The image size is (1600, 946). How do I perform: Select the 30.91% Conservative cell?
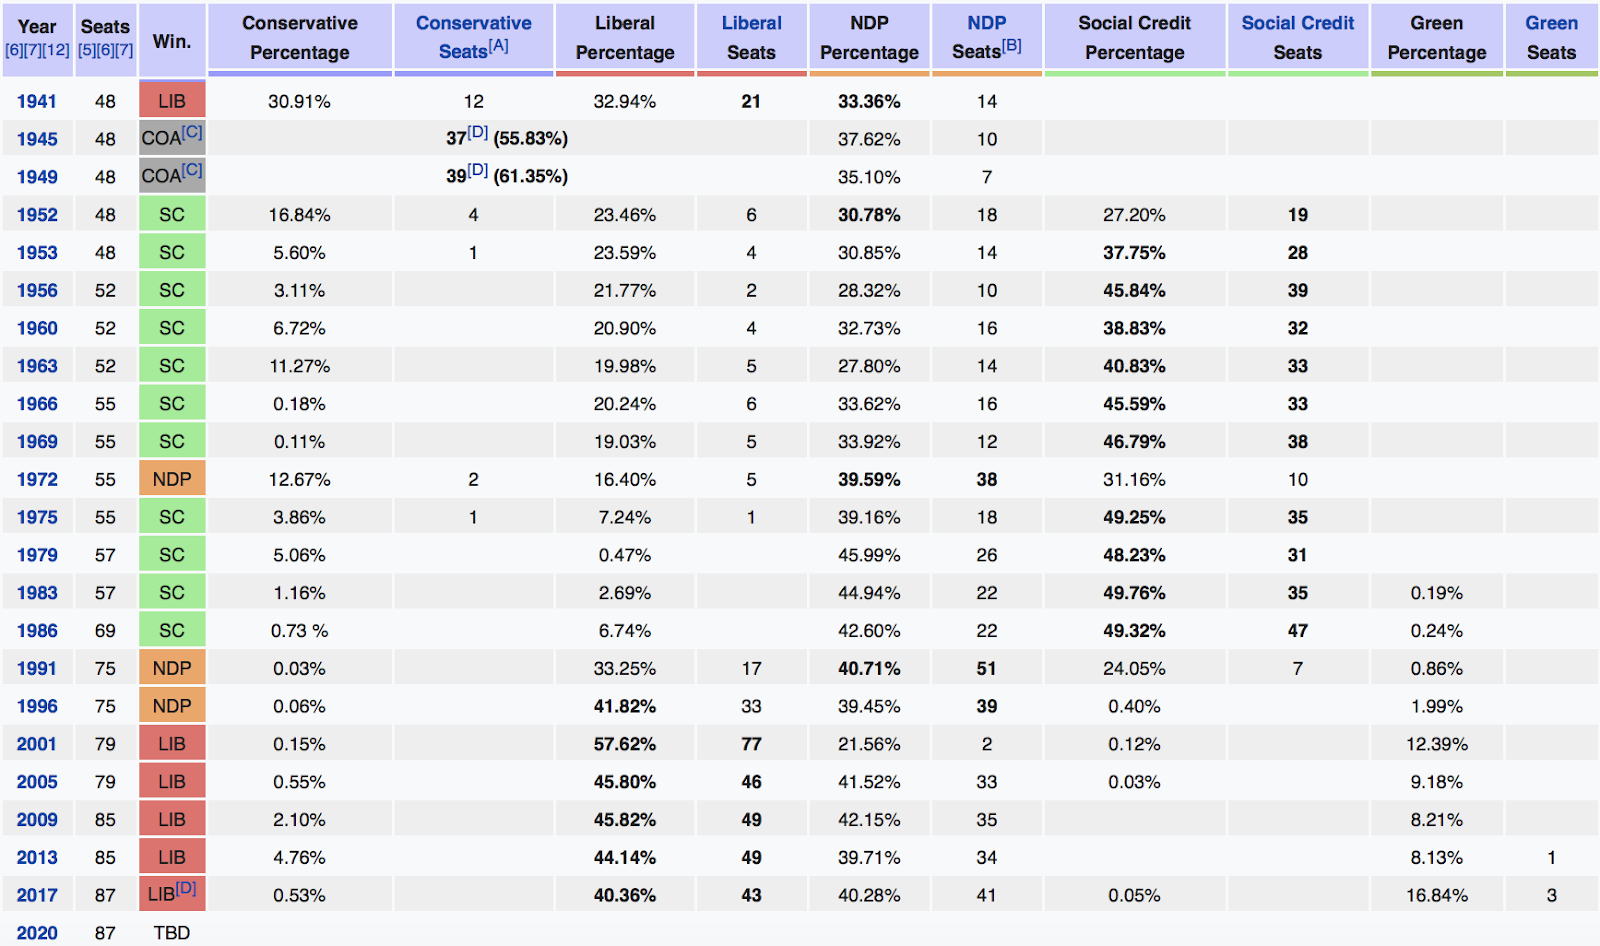pos(299,101)
